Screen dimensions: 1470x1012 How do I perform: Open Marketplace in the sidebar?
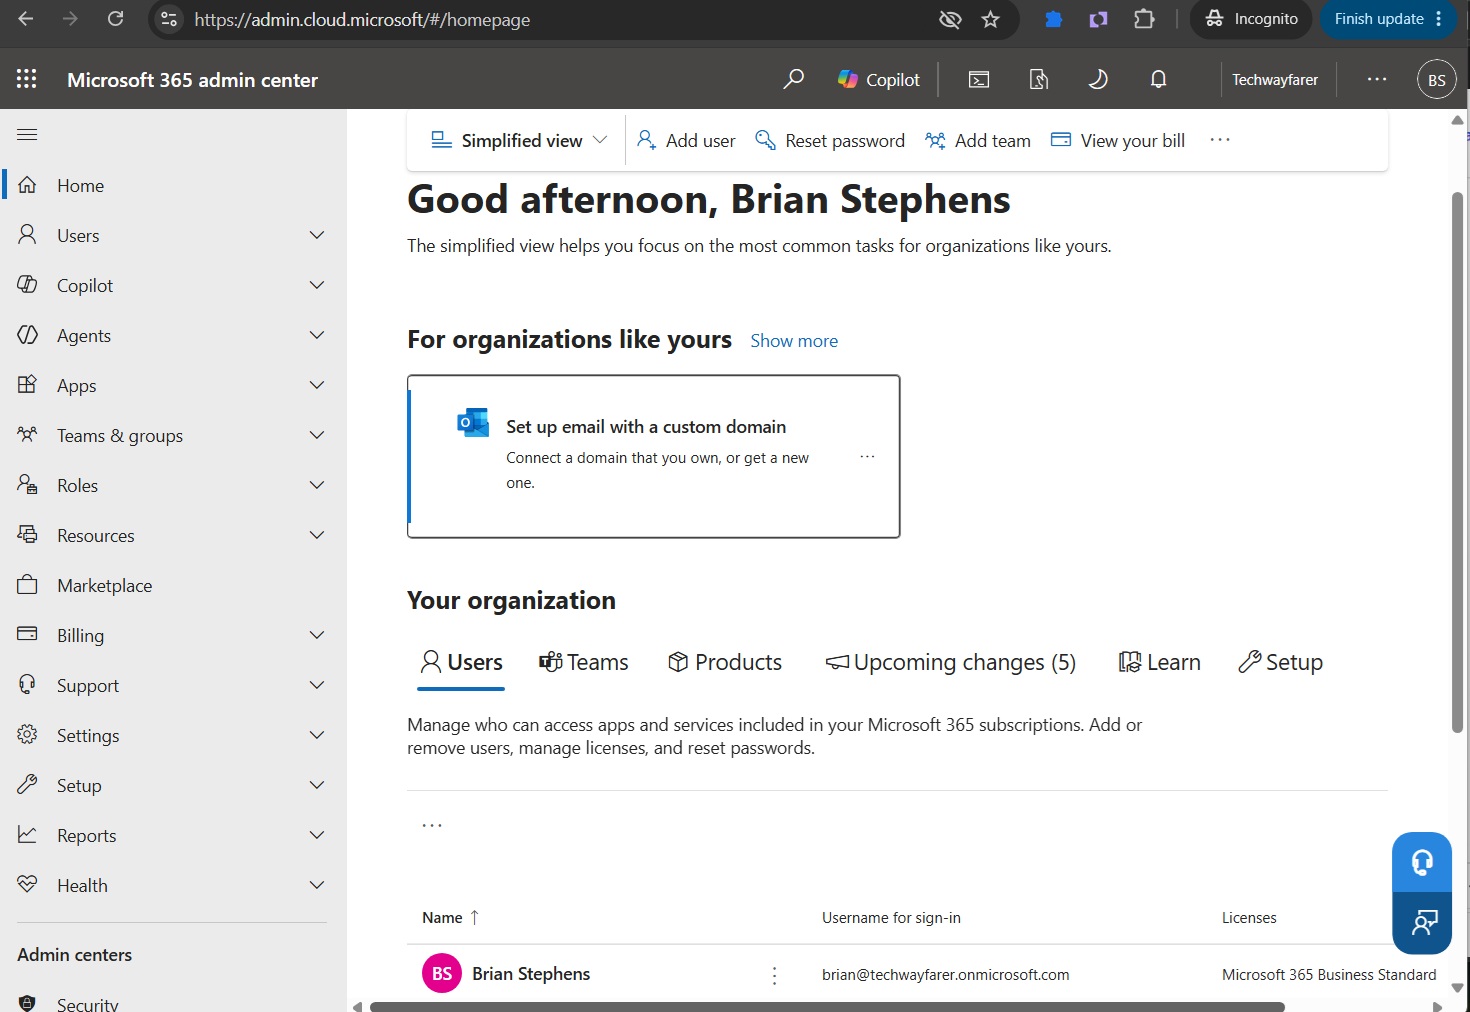click(x=173, y=585)
